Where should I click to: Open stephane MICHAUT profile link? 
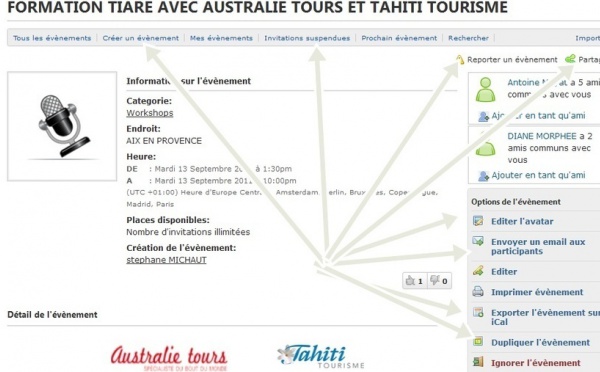click(166, 260)
